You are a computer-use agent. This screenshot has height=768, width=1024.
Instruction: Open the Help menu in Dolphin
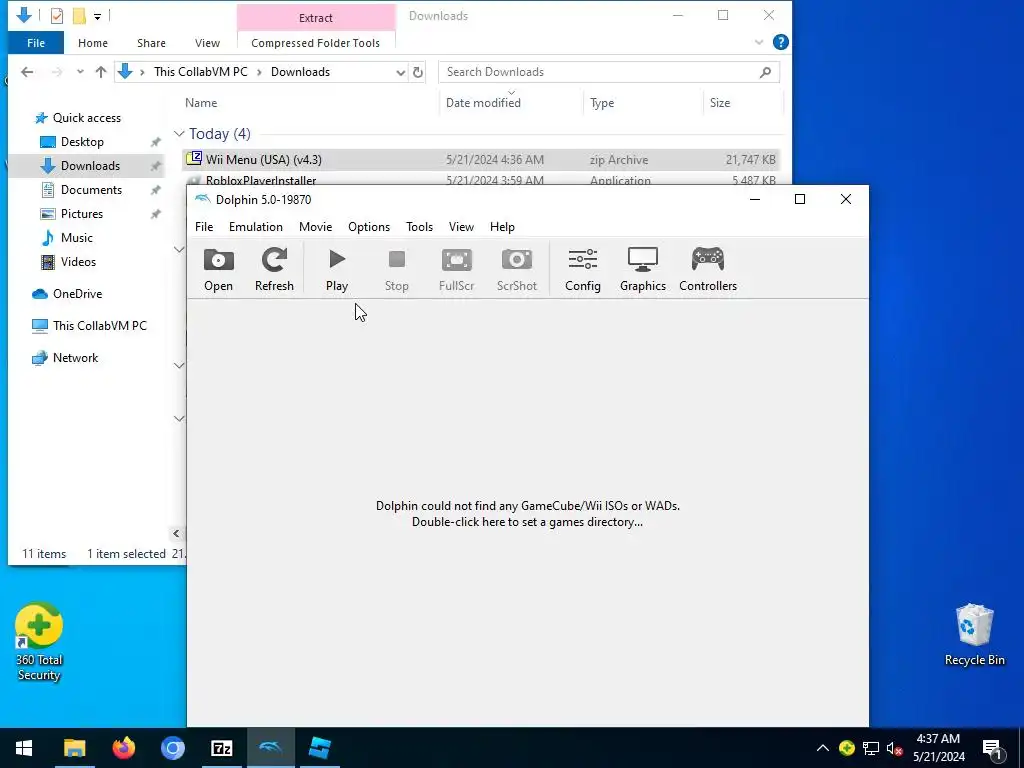pyautogui.click(x=502, y=227)
